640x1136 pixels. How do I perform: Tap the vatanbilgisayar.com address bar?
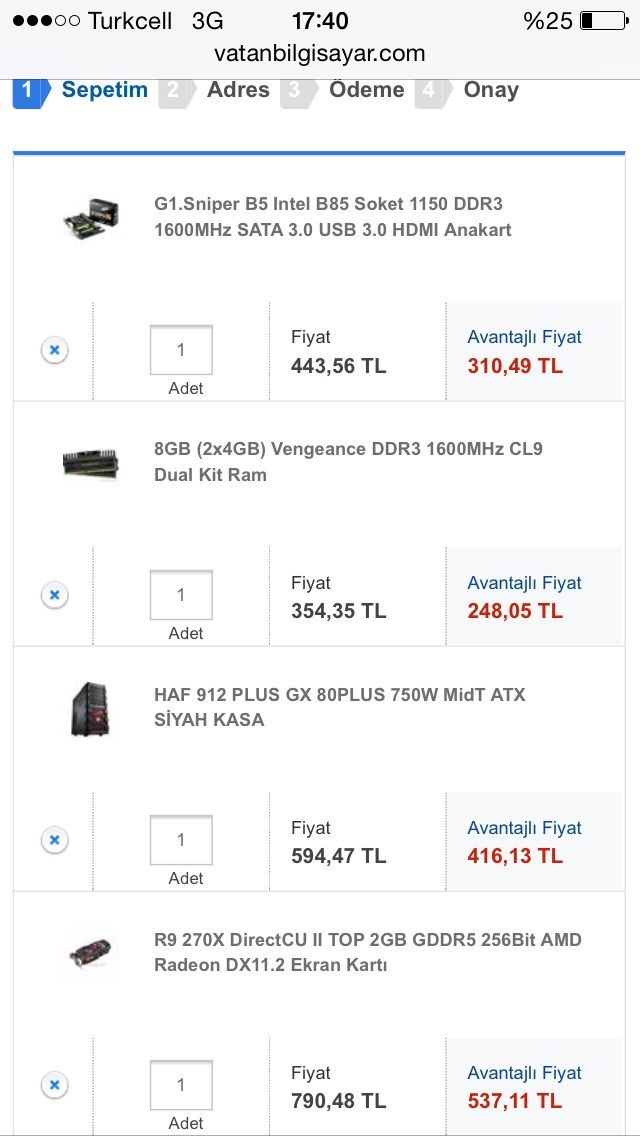click(x=320, y=53)
